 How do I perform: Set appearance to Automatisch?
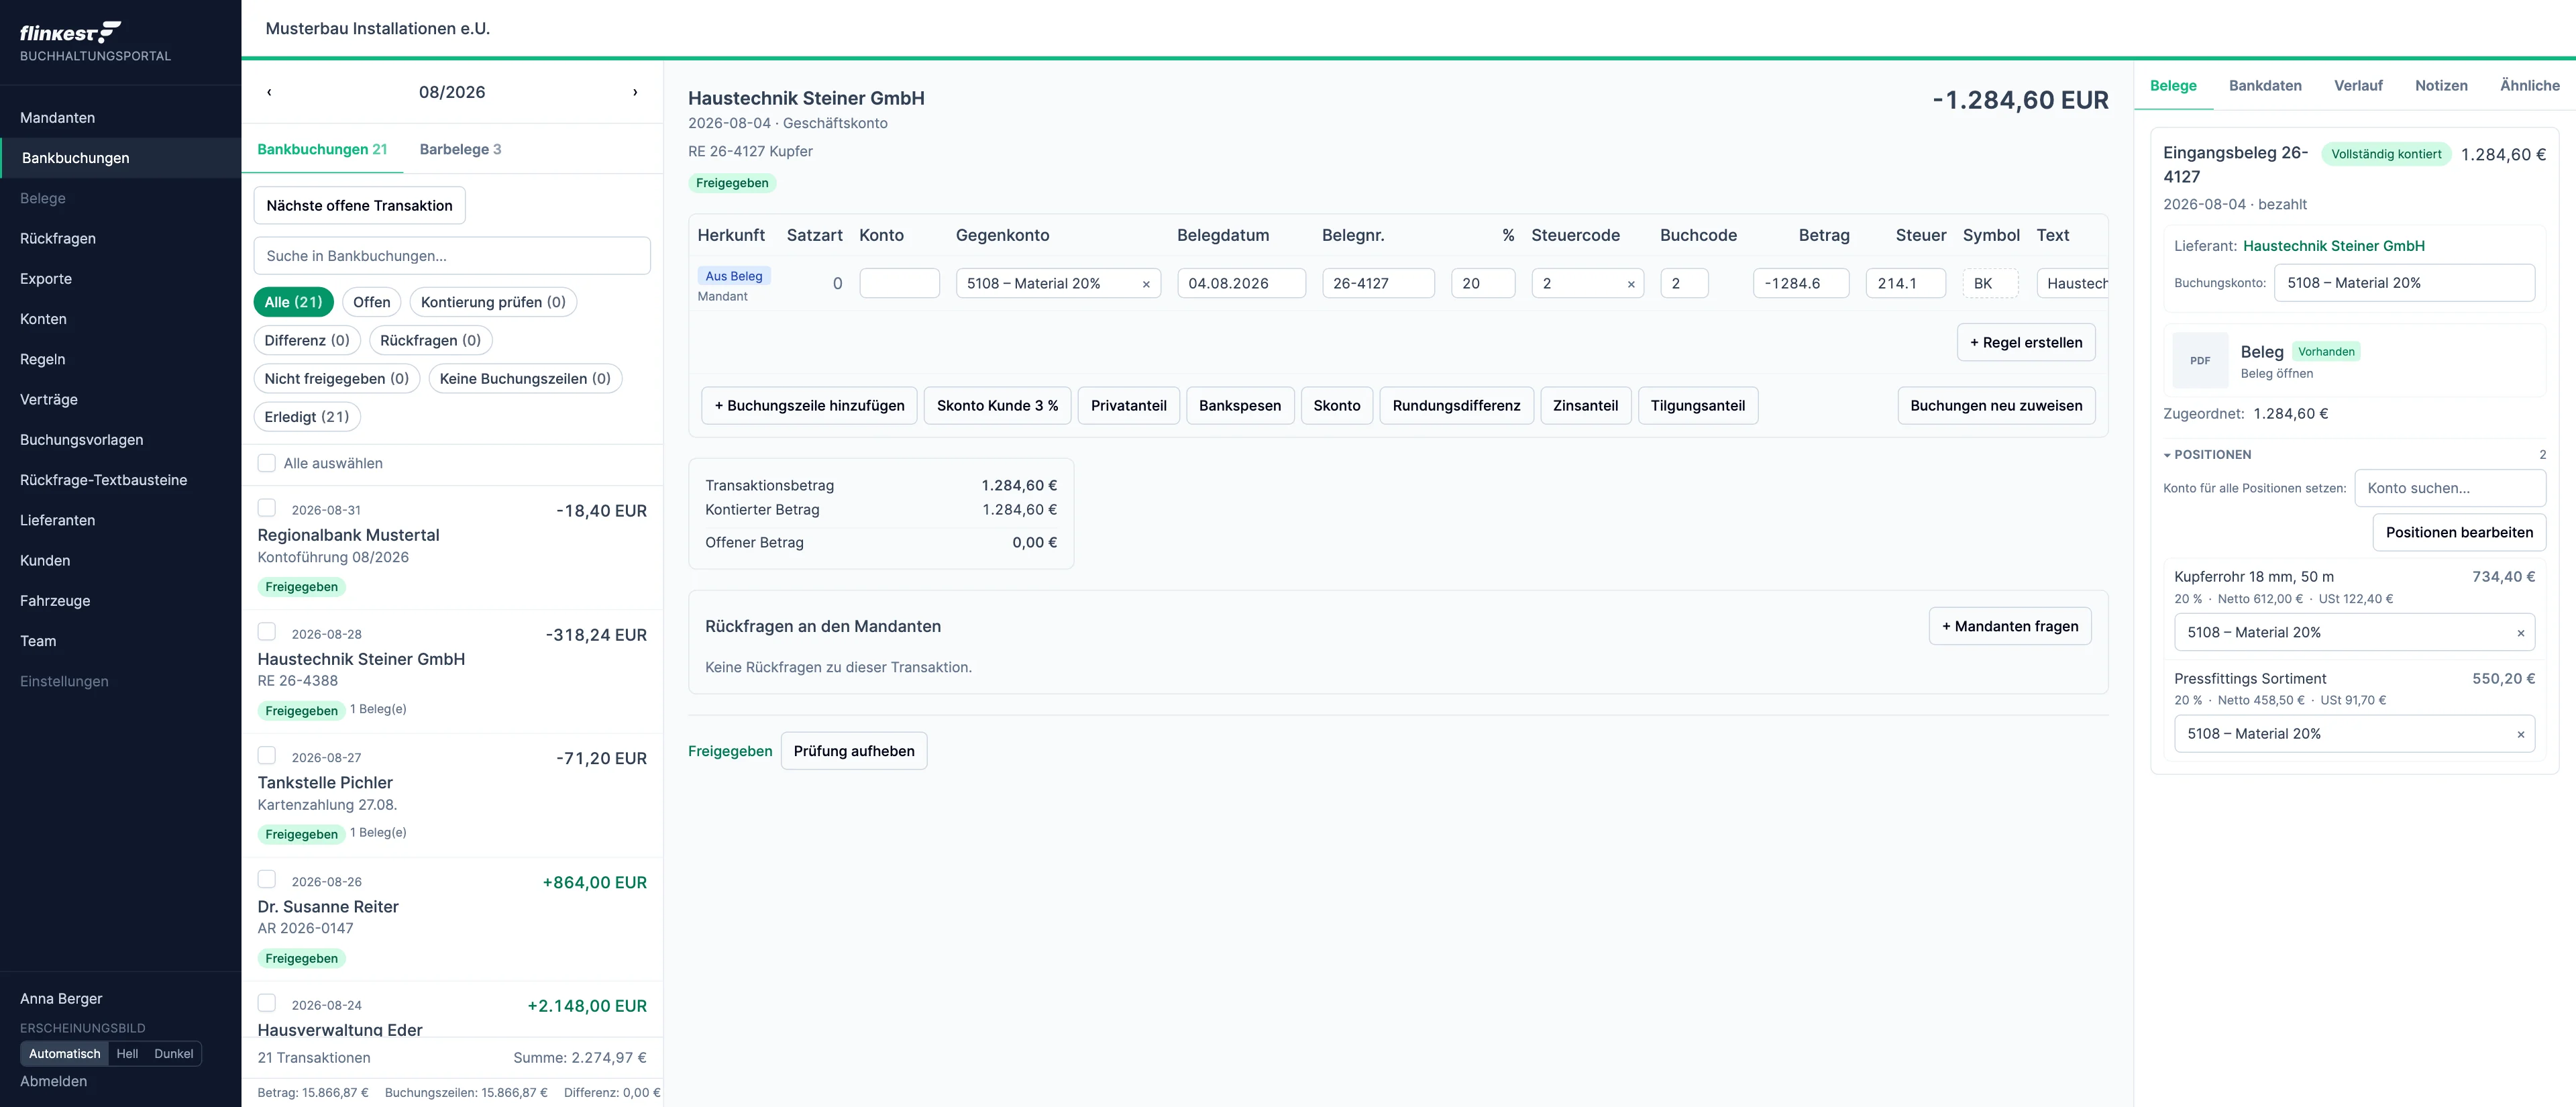(x=65, y=1054)
